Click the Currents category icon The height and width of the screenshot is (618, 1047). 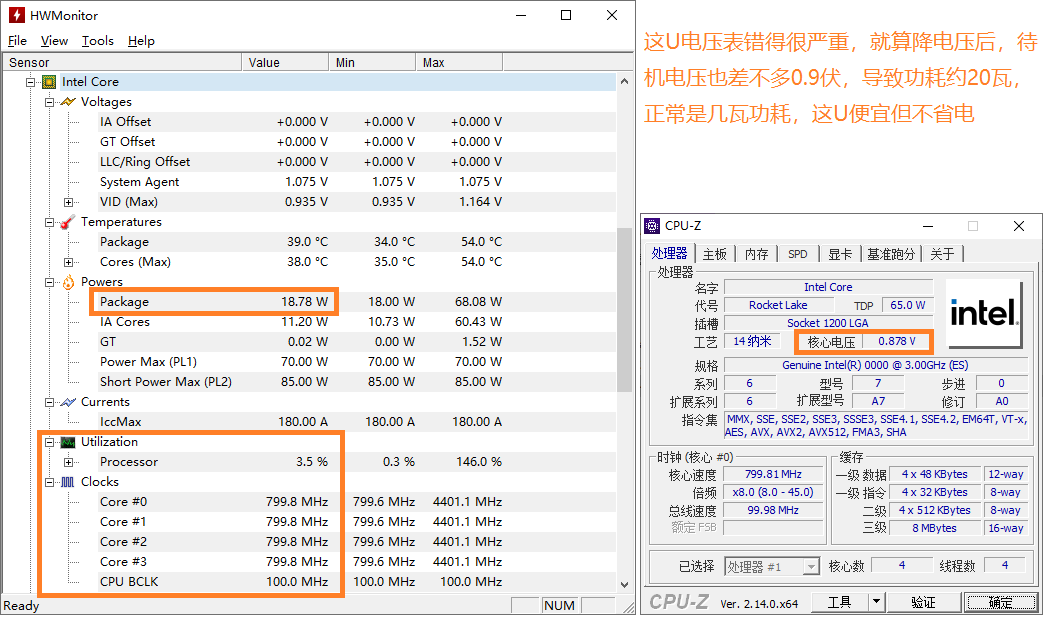(x=67, y=402)
